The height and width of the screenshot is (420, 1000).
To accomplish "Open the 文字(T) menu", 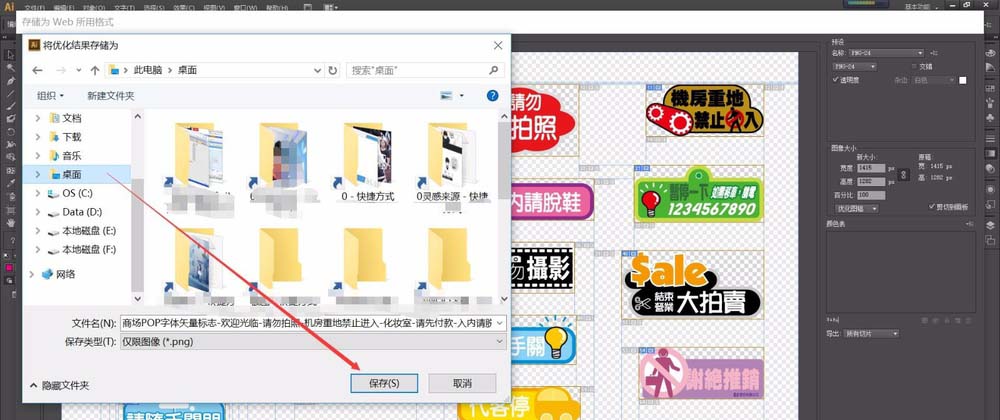I will tap(125, 8).
